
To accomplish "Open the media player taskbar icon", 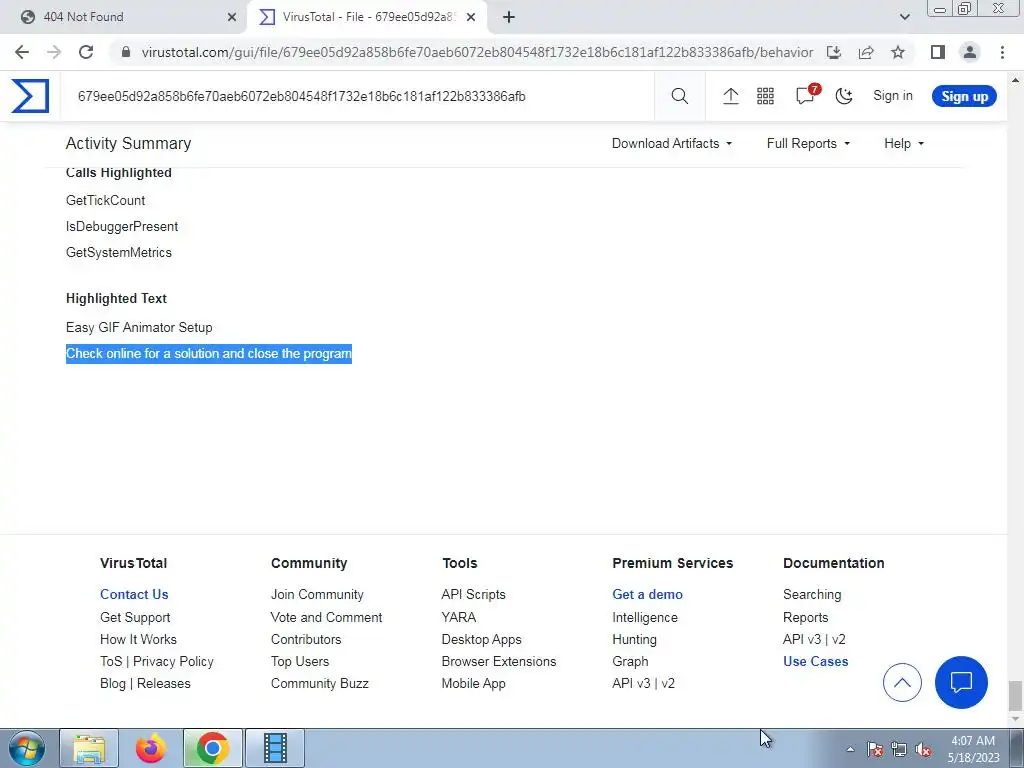I will (x=275, y=748).
